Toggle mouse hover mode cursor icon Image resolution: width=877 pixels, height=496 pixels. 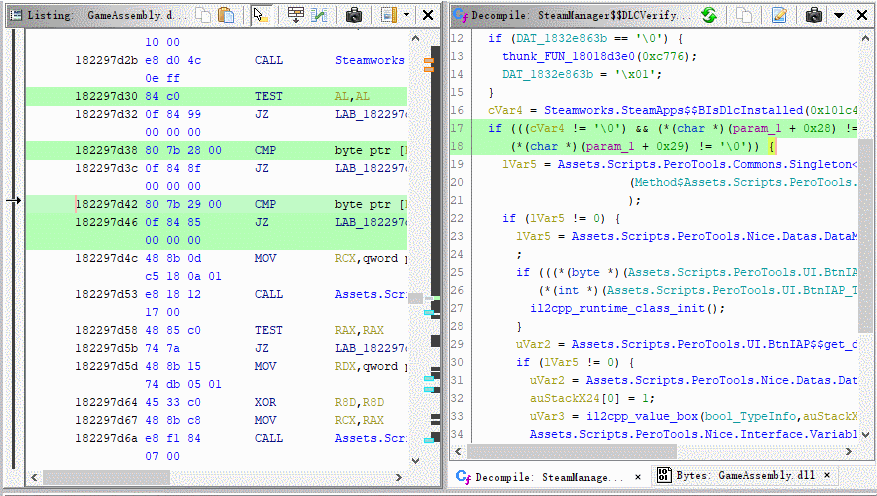click(260, 15)
